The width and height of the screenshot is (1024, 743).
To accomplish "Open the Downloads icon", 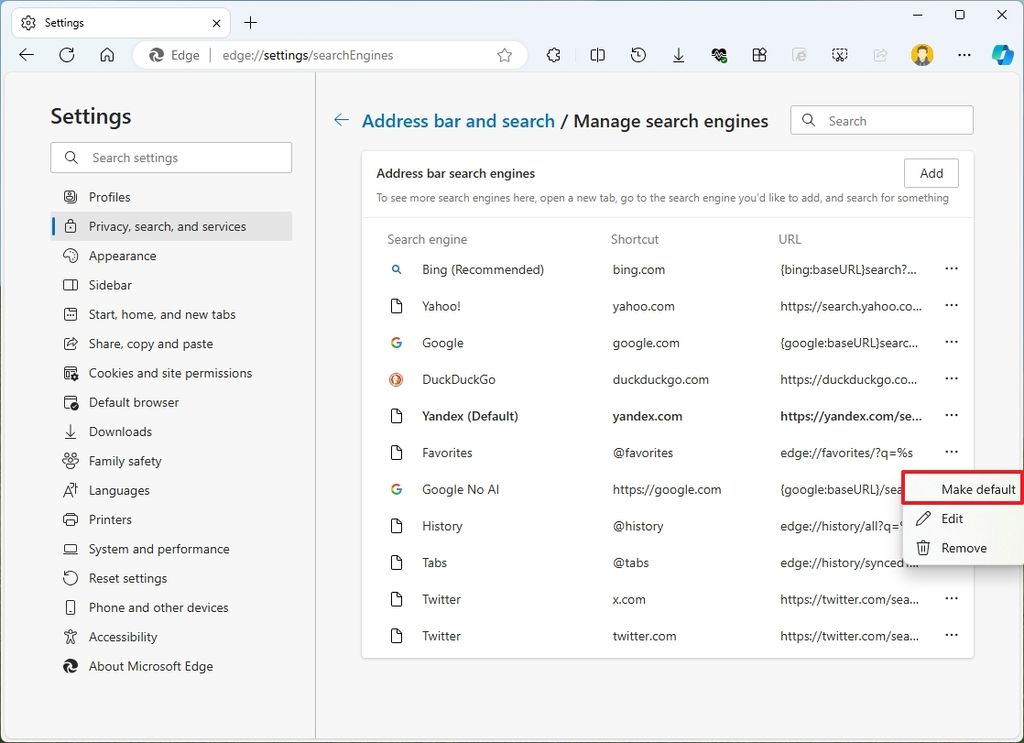I will [x=678, y=55].
